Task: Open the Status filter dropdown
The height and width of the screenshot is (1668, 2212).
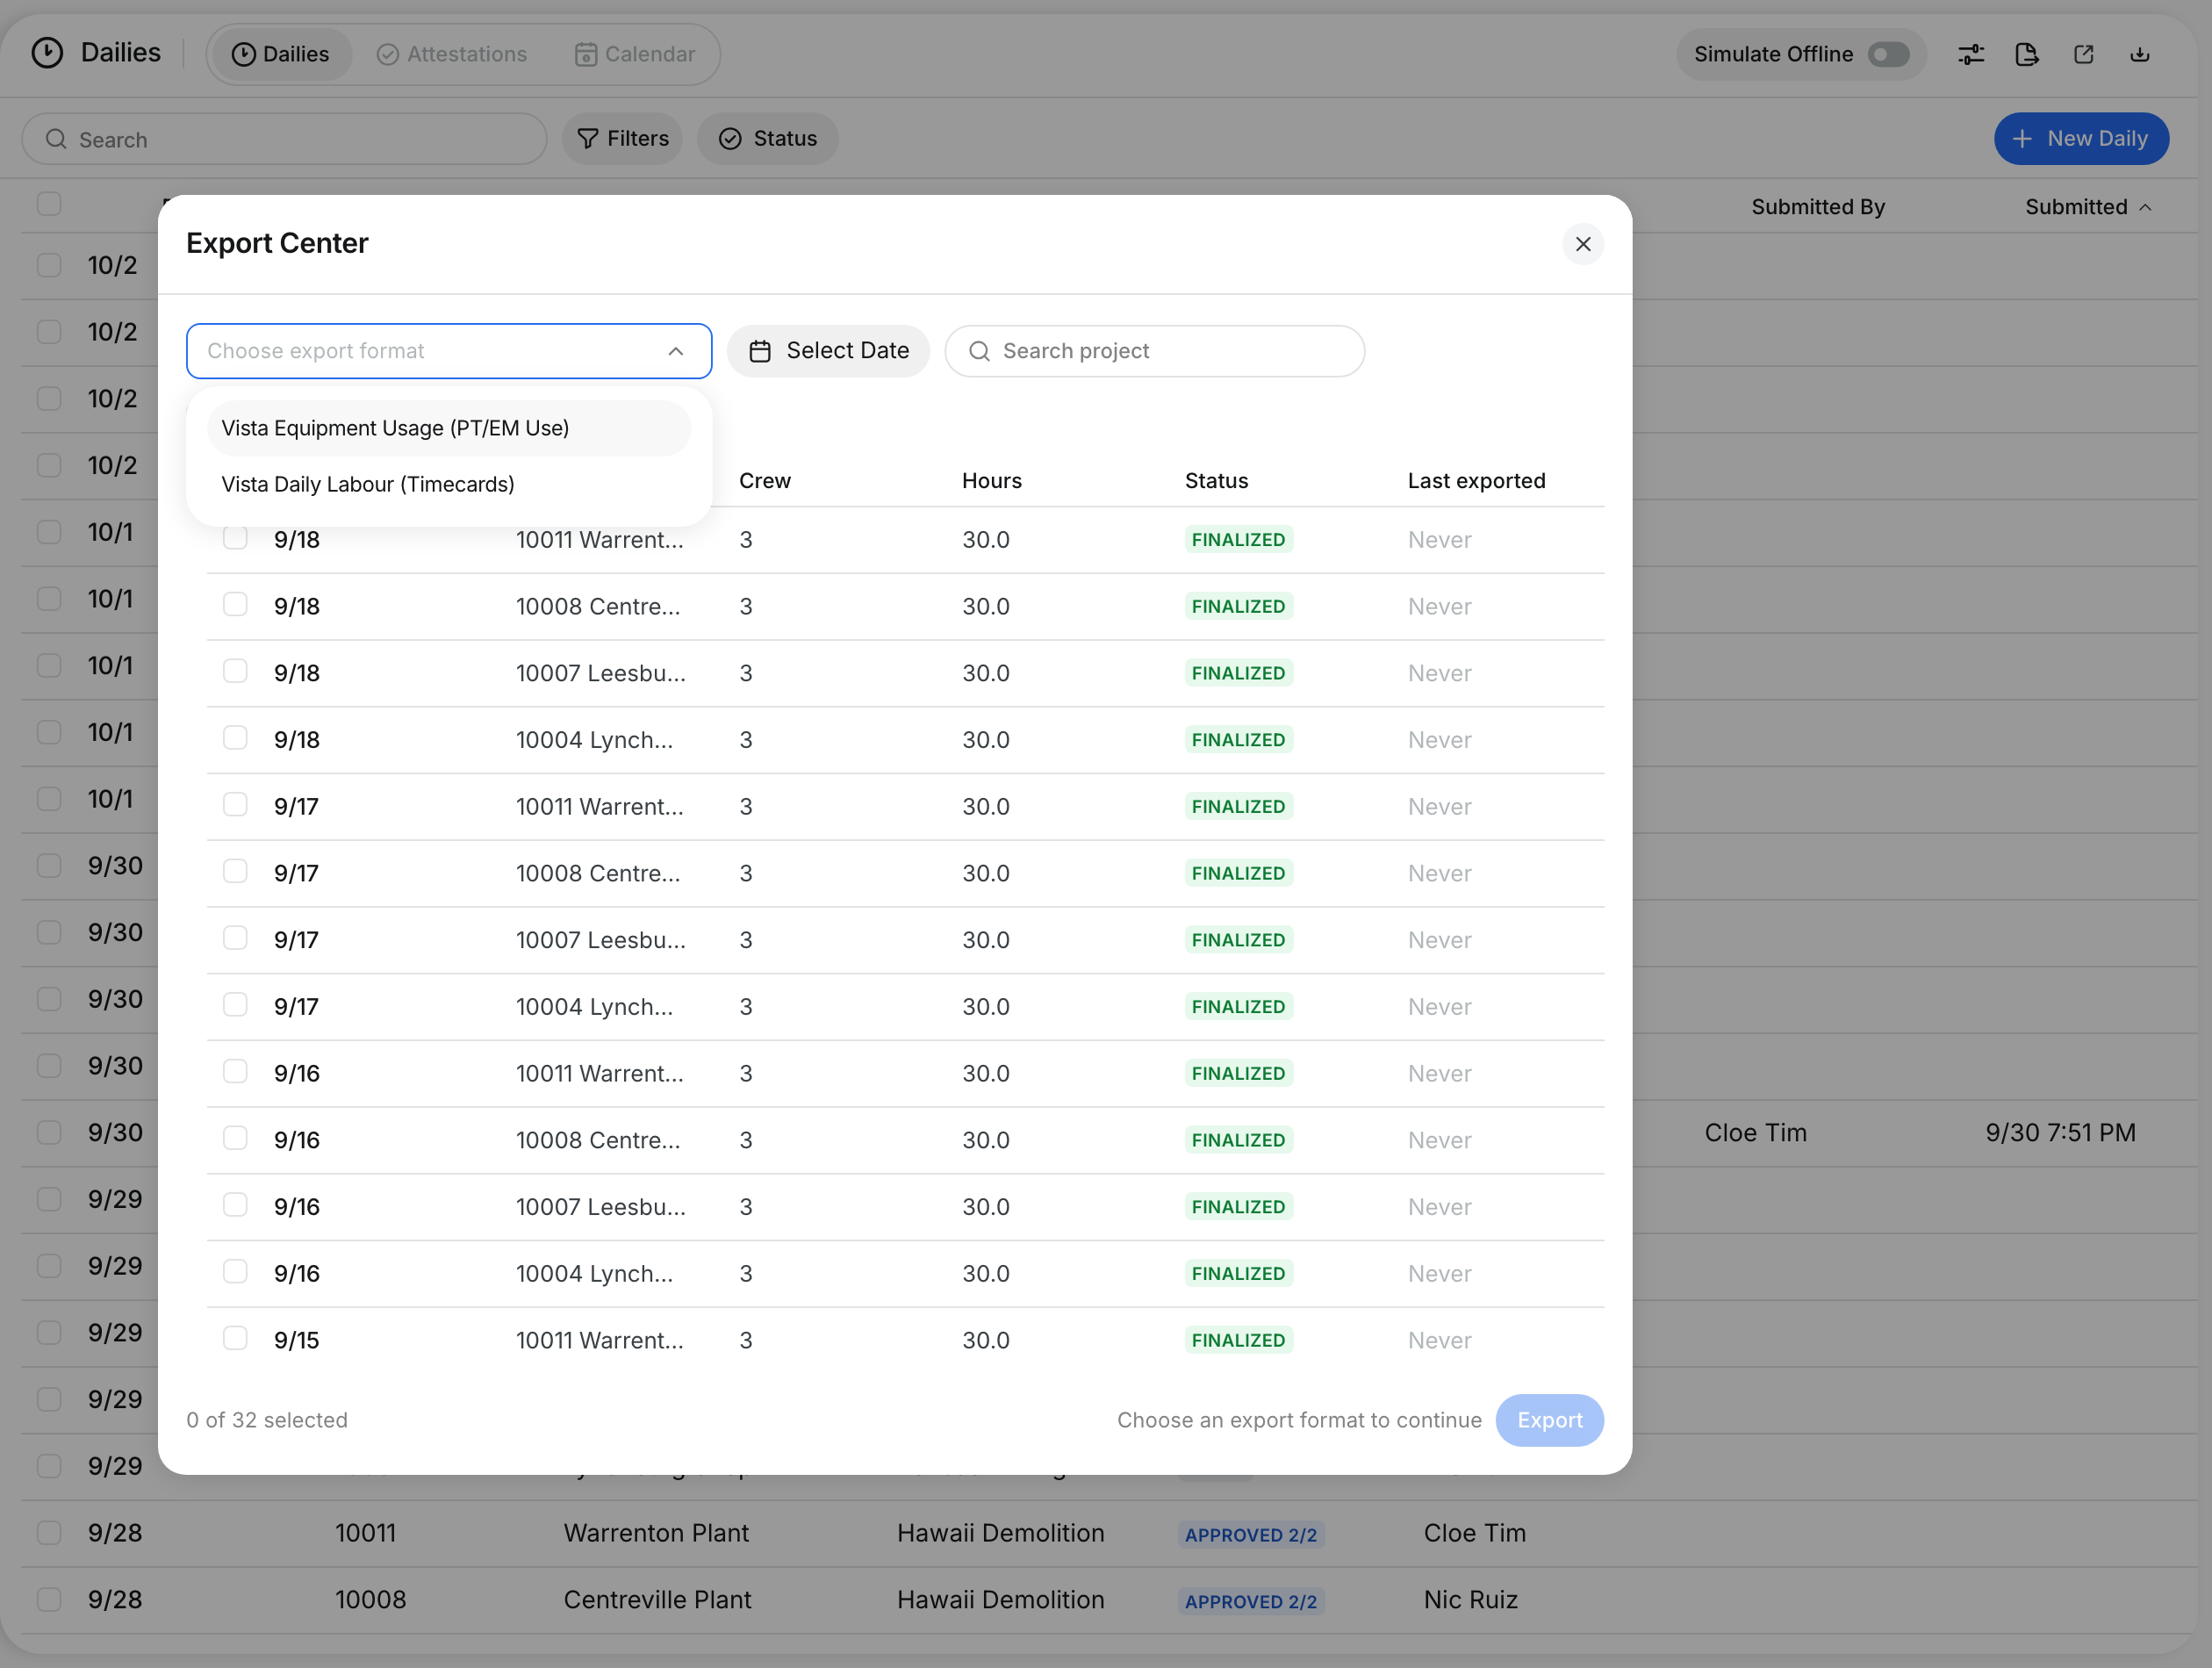Action: [767, 138]
